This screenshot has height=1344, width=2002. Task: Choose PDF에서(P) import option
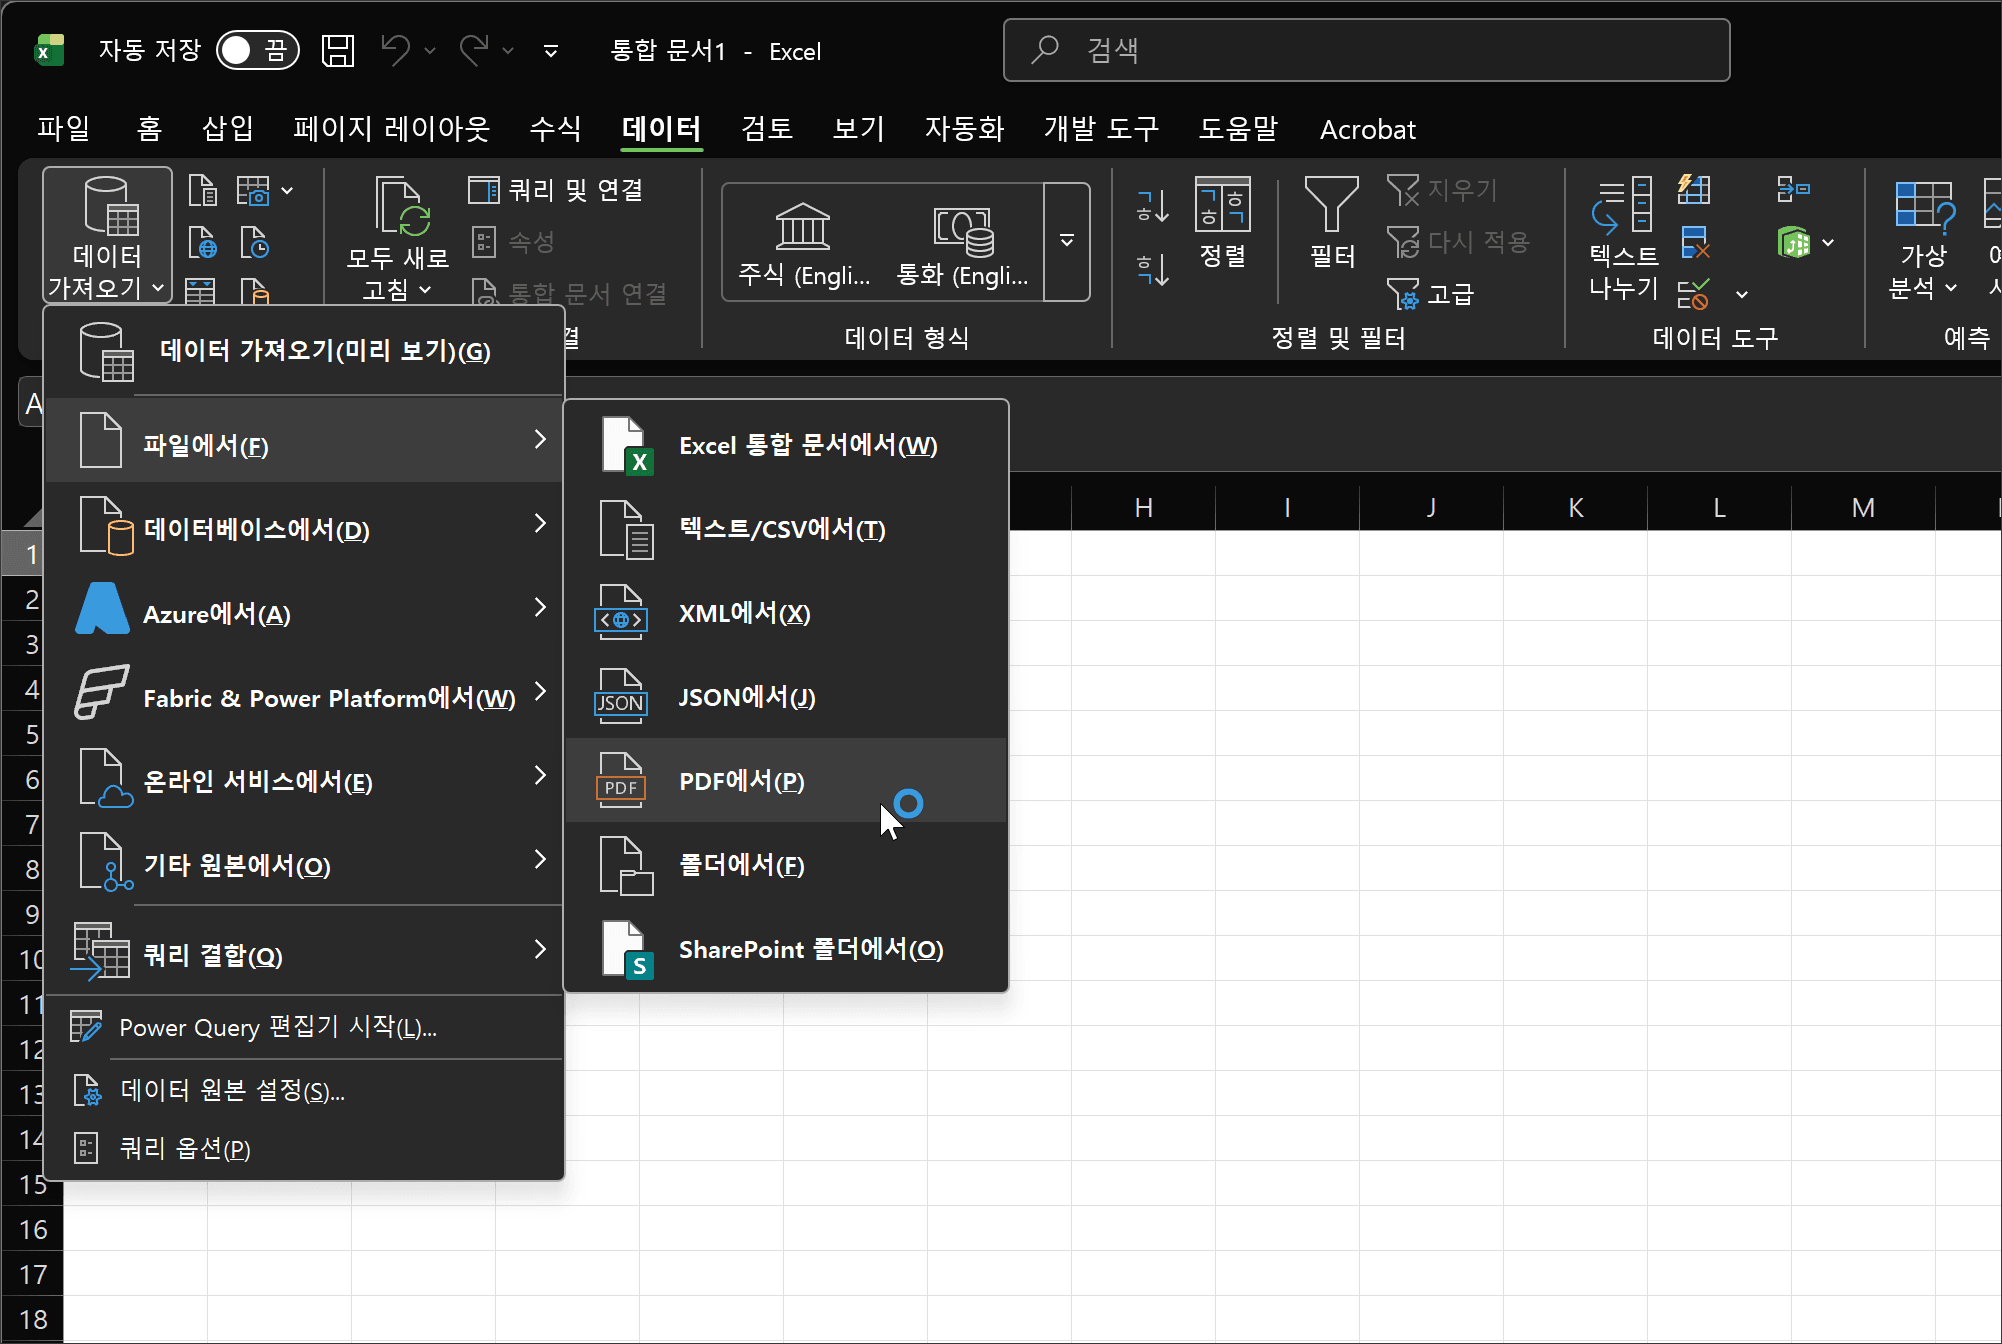[x=786, y=781]
